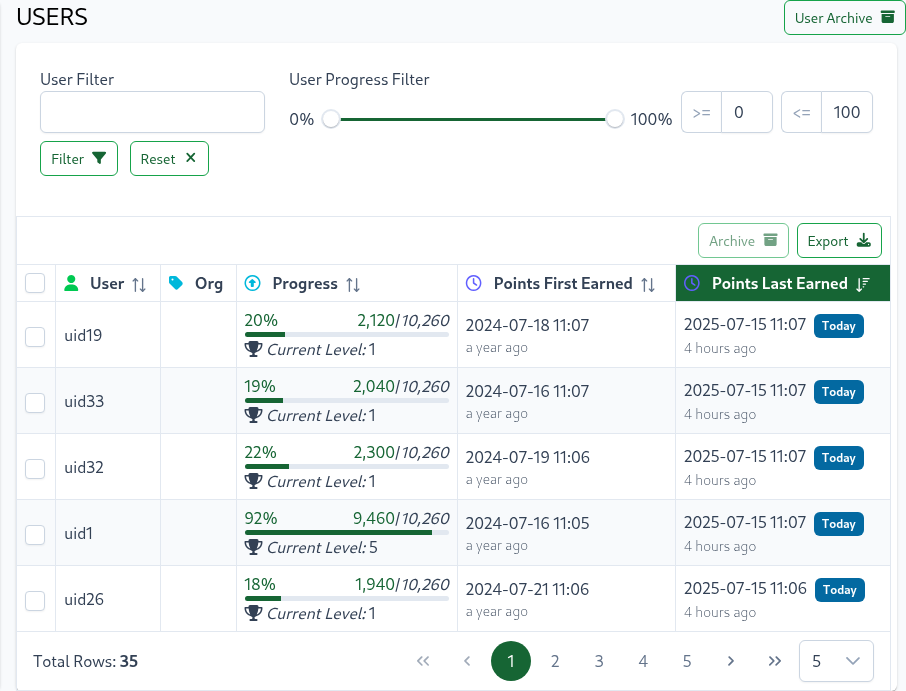Click the funnel icon on Filter button
This screenshot has height=691, width=906.
(x=99, y=158)
